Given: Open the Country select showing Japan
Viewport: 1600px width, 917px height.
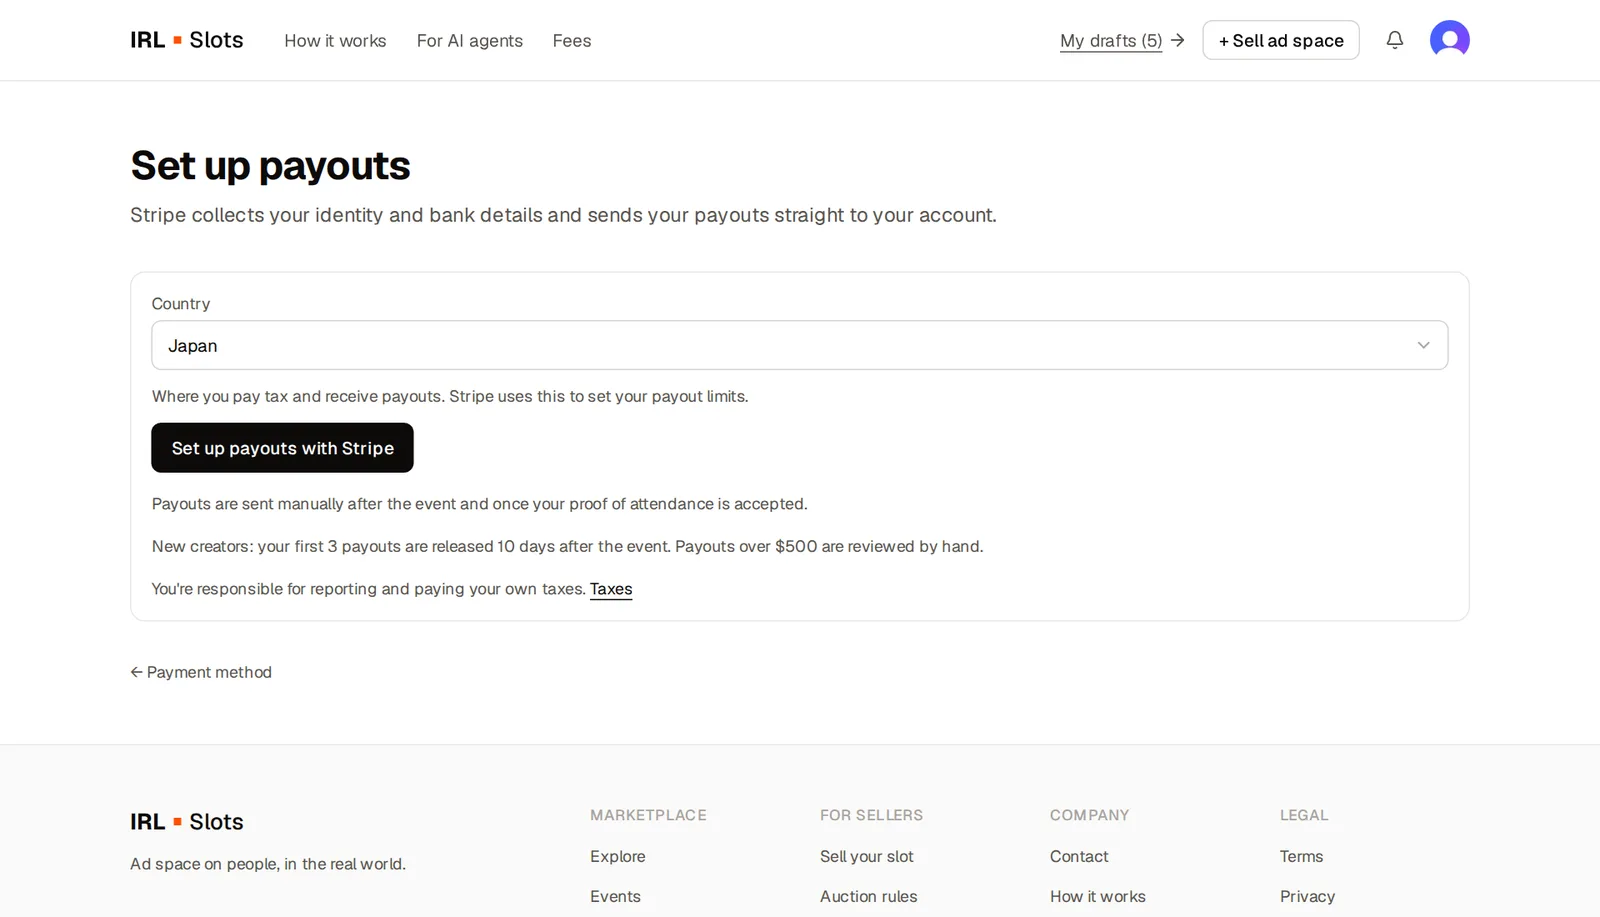Looking at the screenshot, I should 799,345.
